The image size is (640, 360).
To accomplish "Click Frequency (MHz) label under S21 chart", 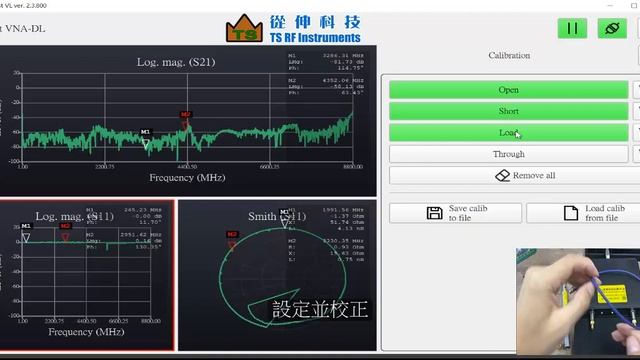I will [187, 178].
